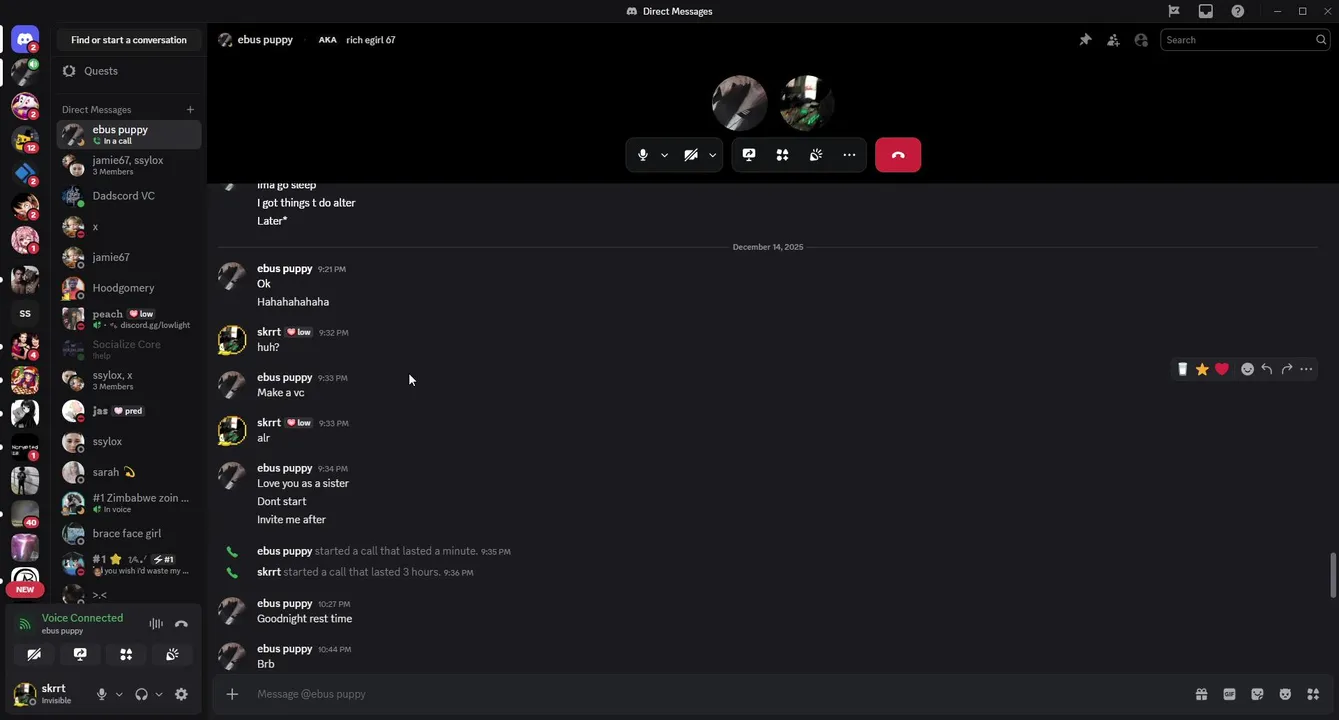
Task: Show user profile panel icon
Action: pyautogui.click(x=1141, y=40)
